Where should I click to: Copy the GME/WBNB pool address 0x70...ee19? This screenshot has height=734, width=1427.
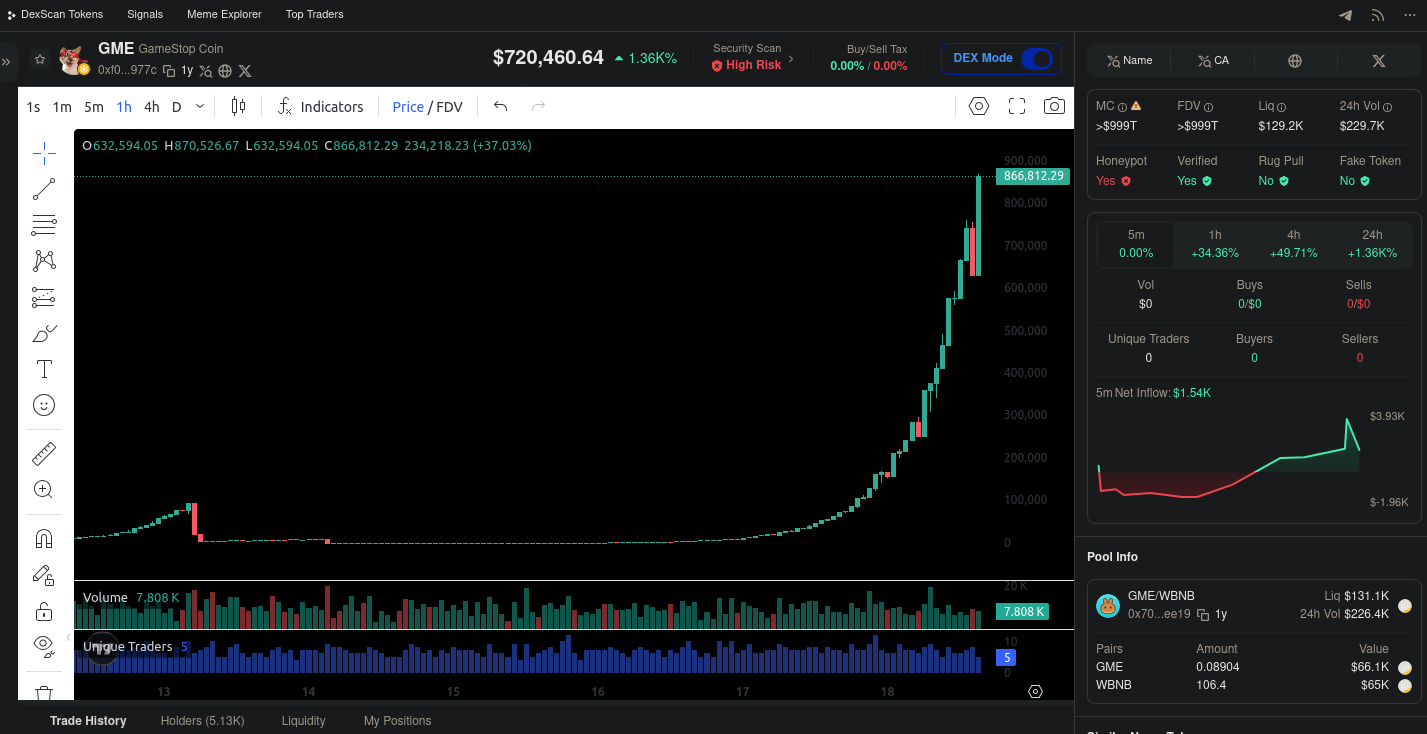coord(1203,615)
